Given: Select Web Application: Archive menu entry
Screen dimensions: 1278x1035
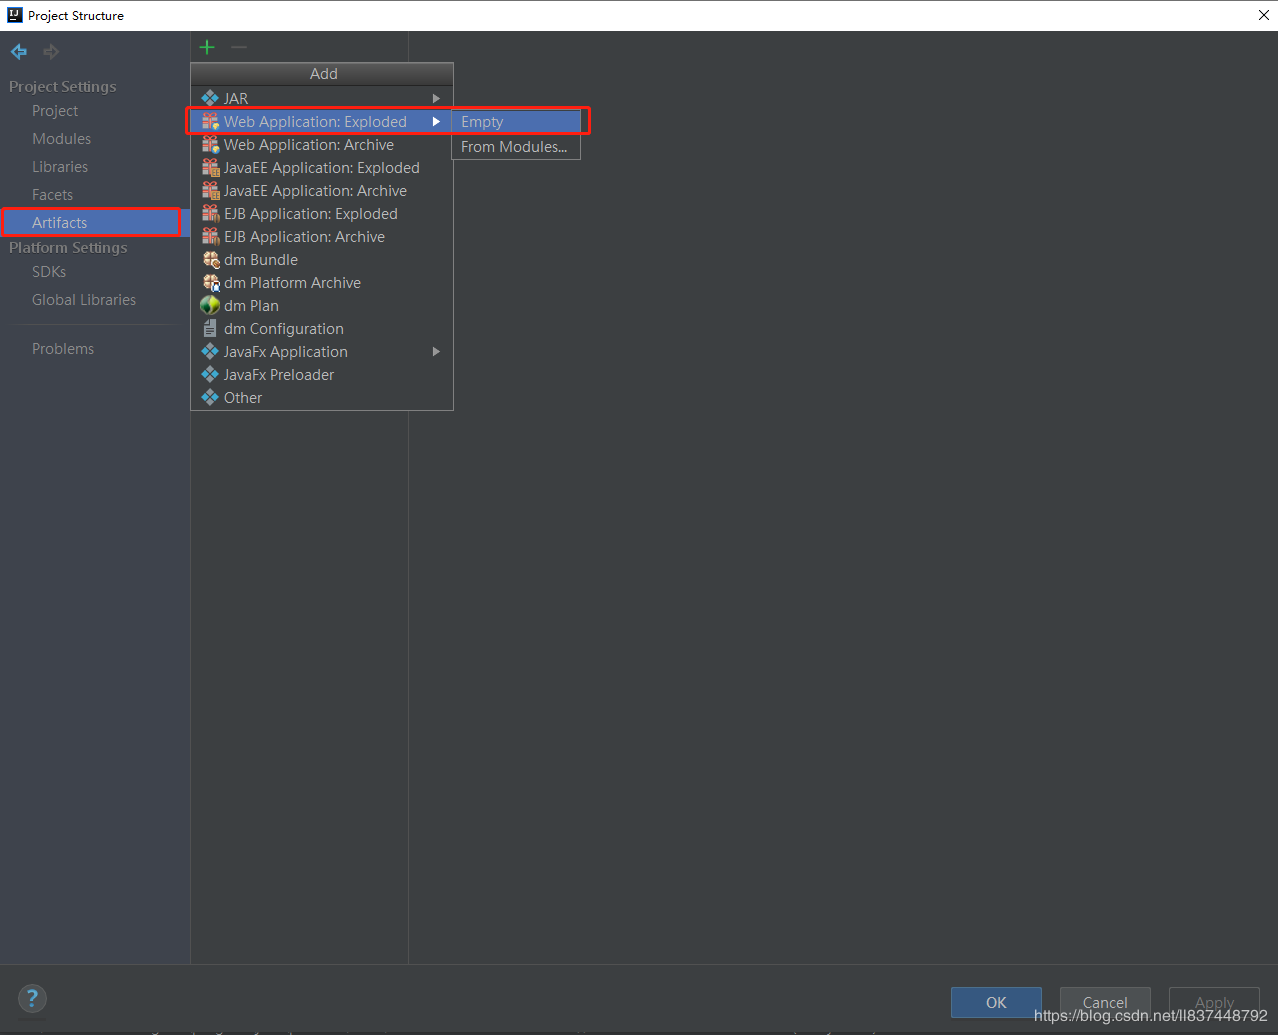Looking at the screenshot, I should point(322,144).
